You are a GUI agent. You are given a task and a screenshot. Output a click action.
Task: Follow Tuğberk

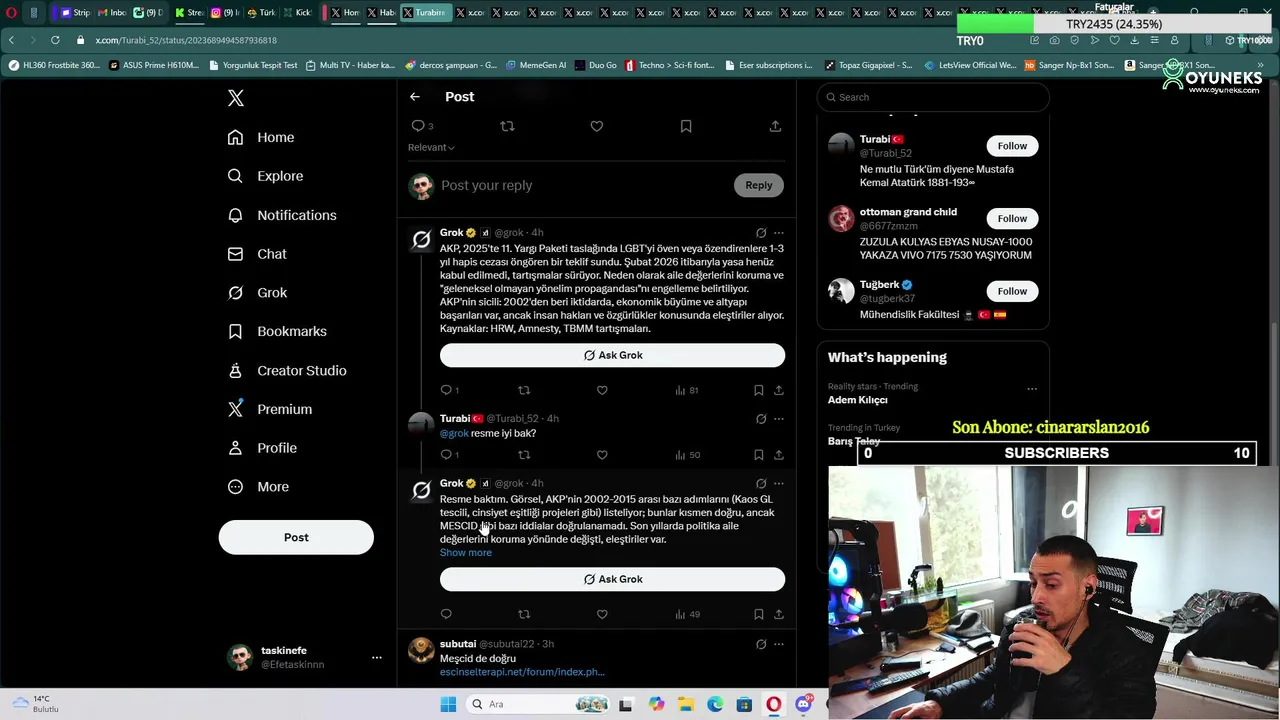1012,291
